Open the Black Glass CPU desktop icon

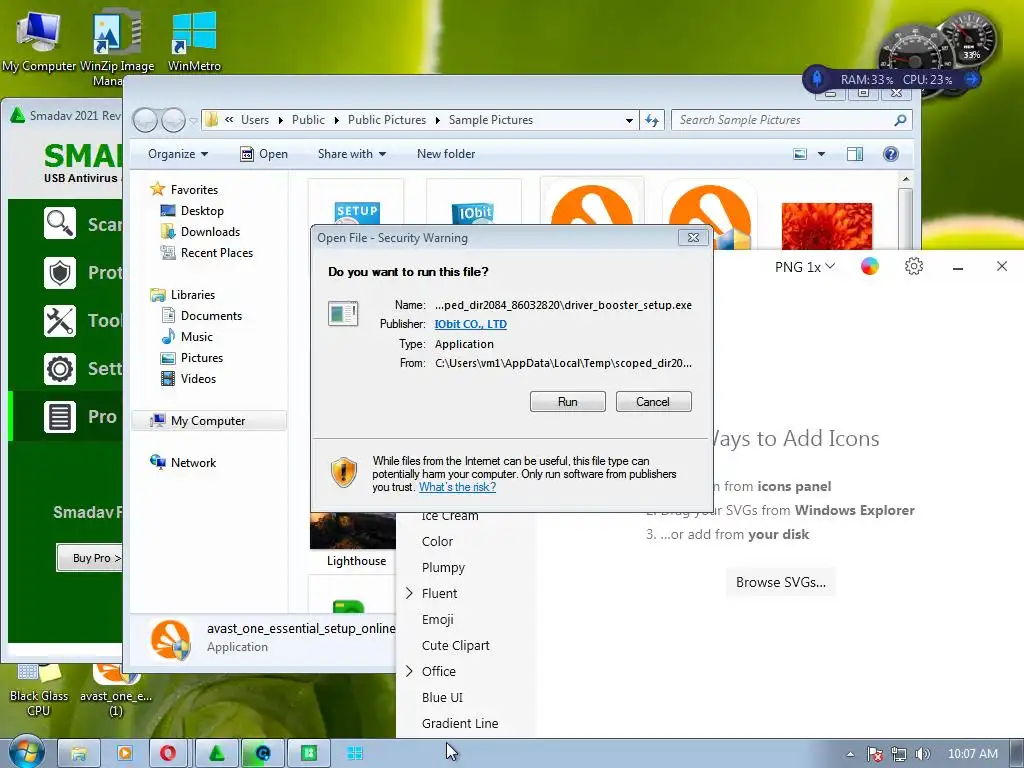(39, 692)
